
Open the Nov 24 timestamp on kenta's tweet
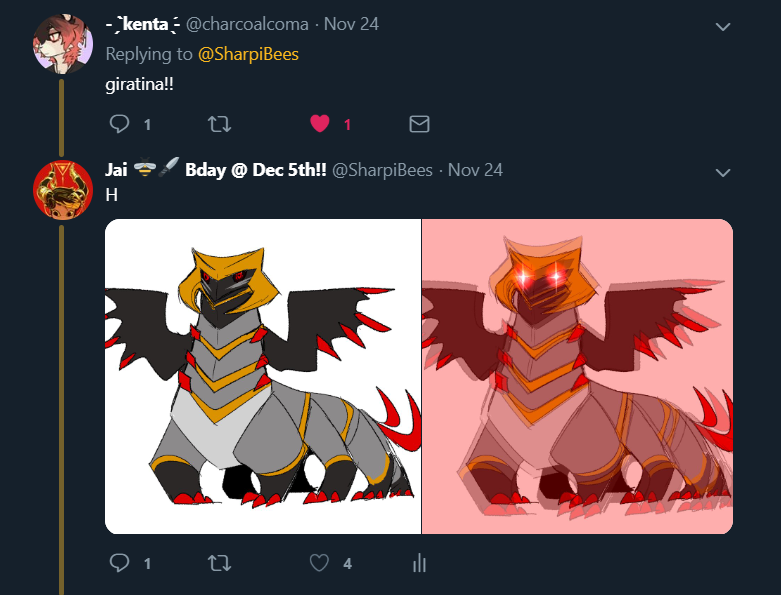coord(351,24)
